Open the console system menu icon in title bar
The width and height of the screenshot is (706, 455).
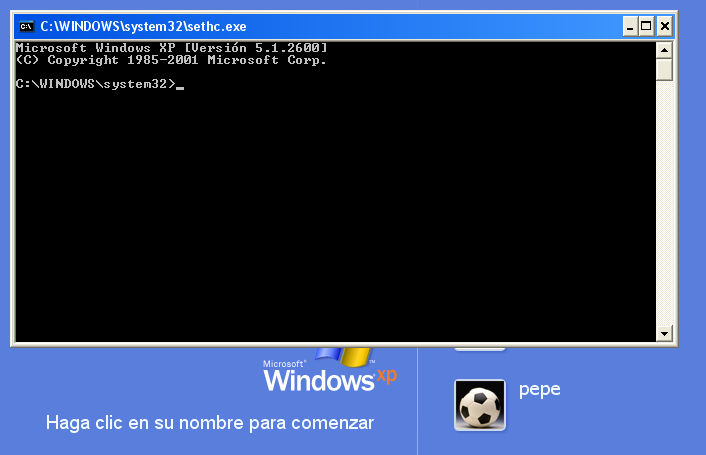27,27
